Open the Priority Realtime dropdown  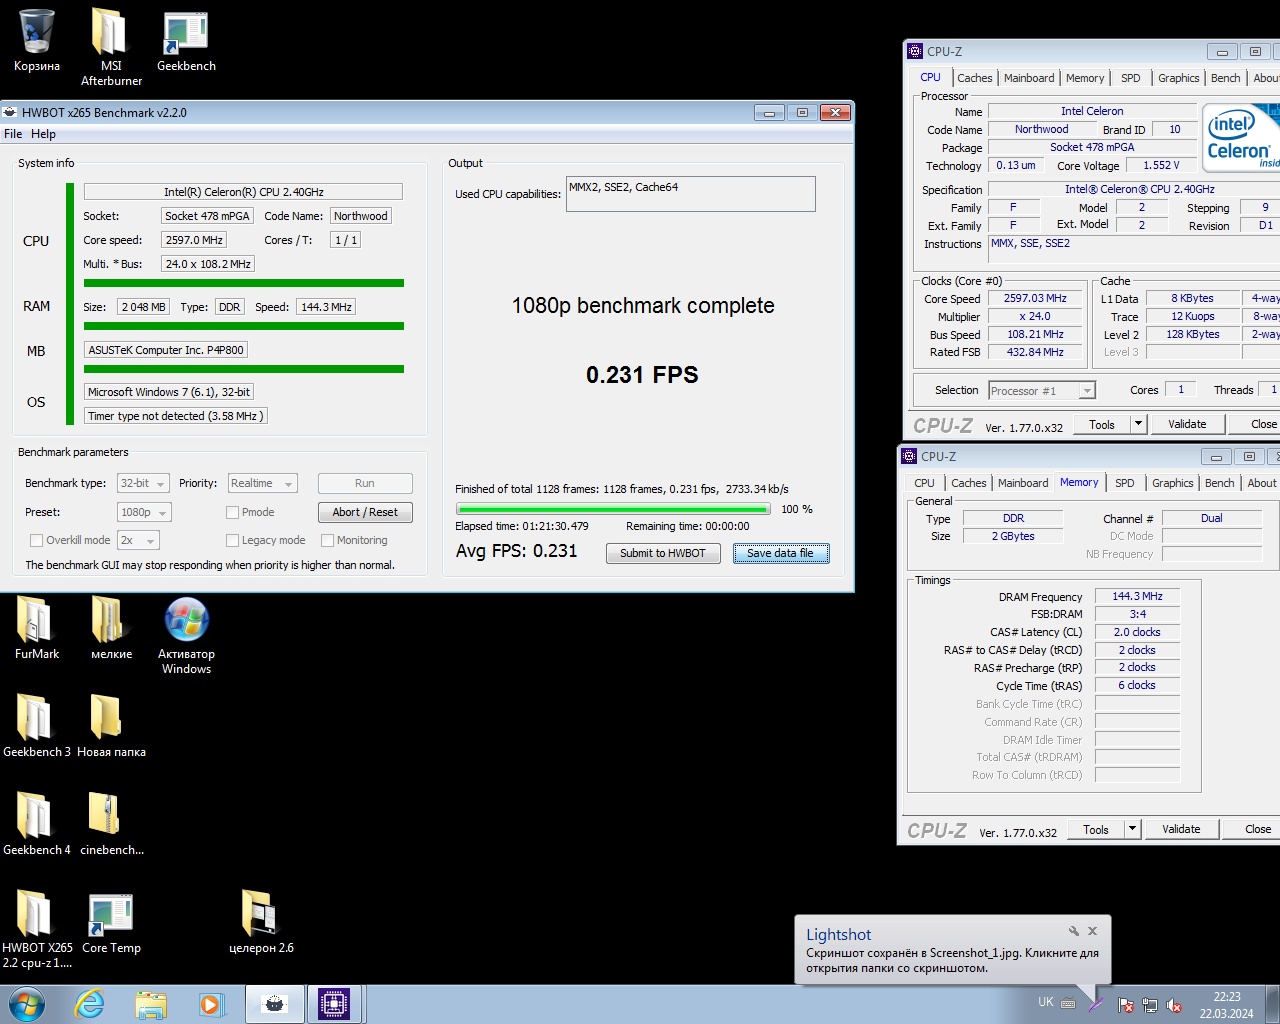pos(262,483)
